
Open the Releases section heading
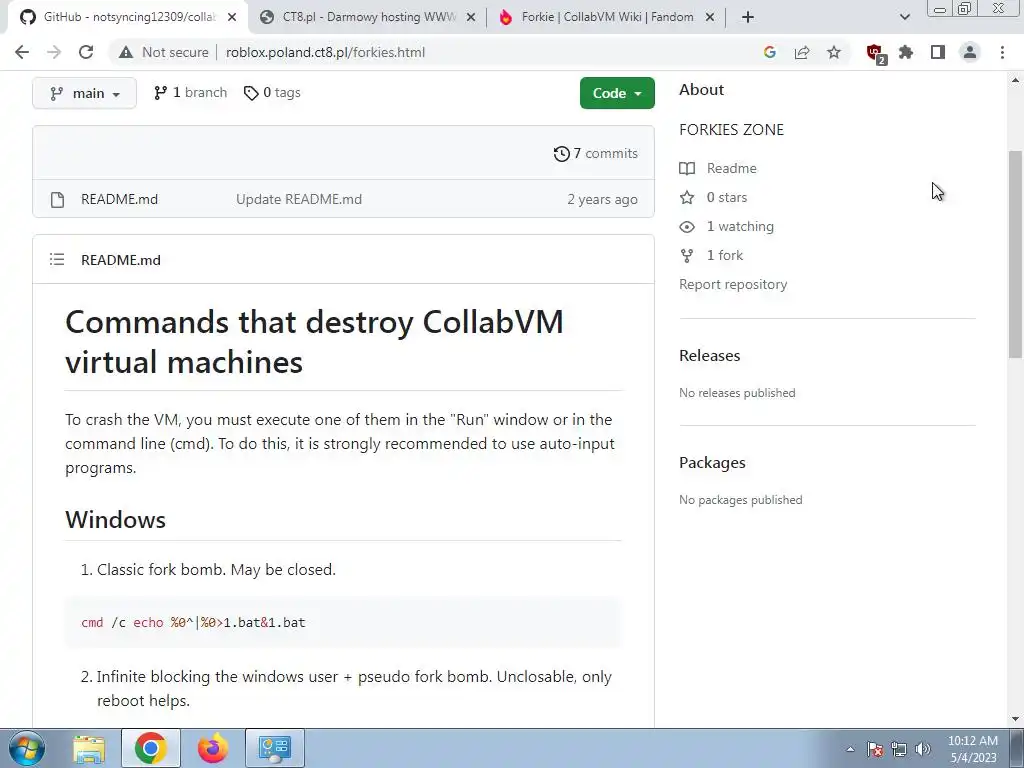coord(709,356)
